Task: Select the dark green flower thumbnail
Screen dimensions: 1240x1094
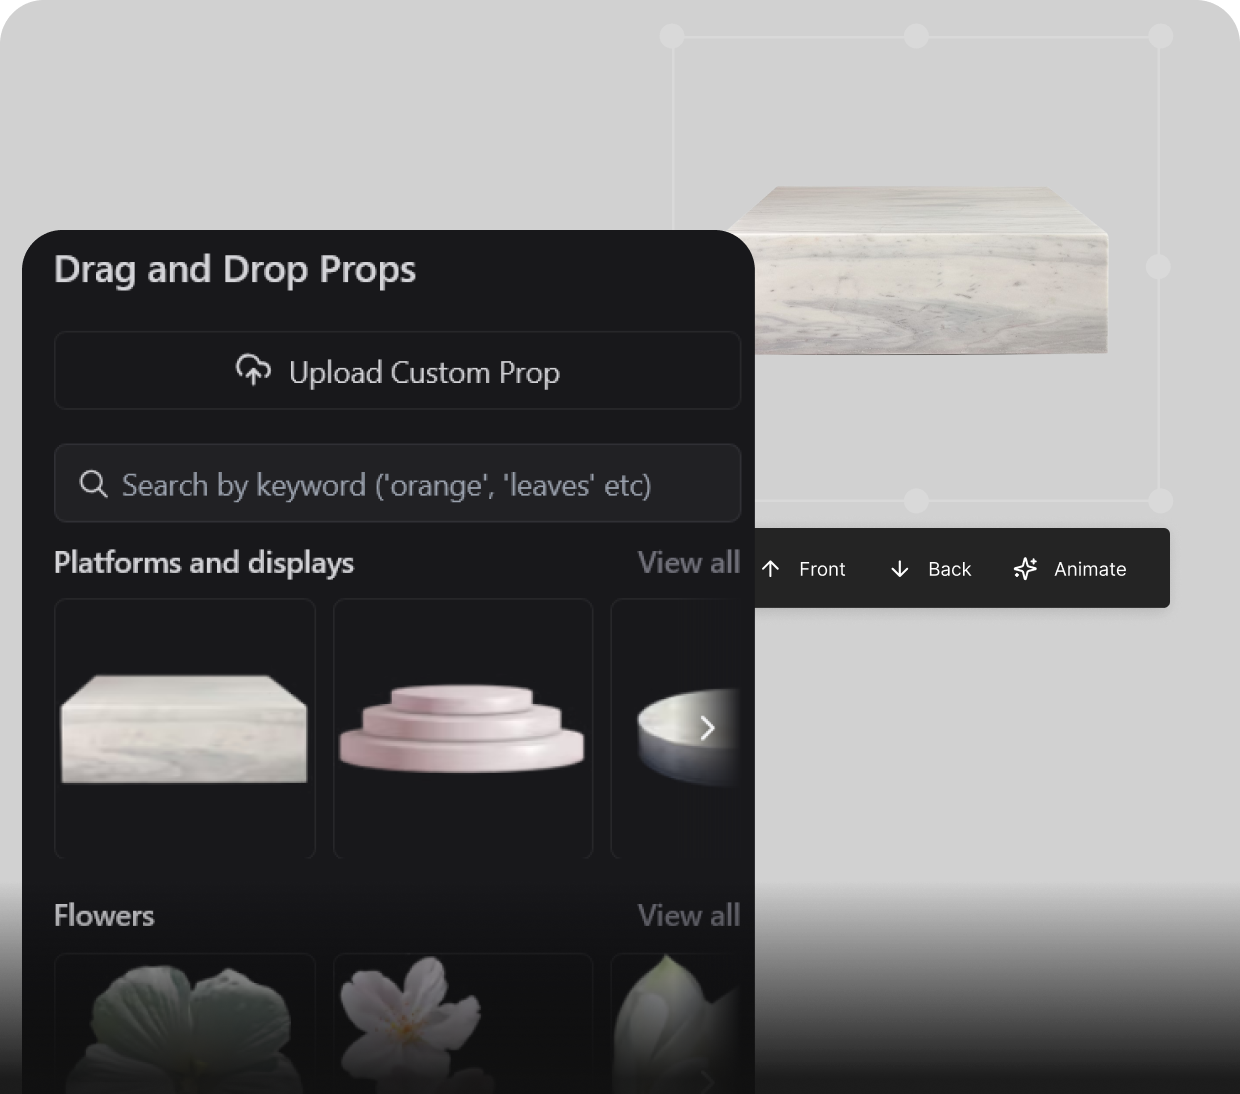Action: coord(184,1023)
